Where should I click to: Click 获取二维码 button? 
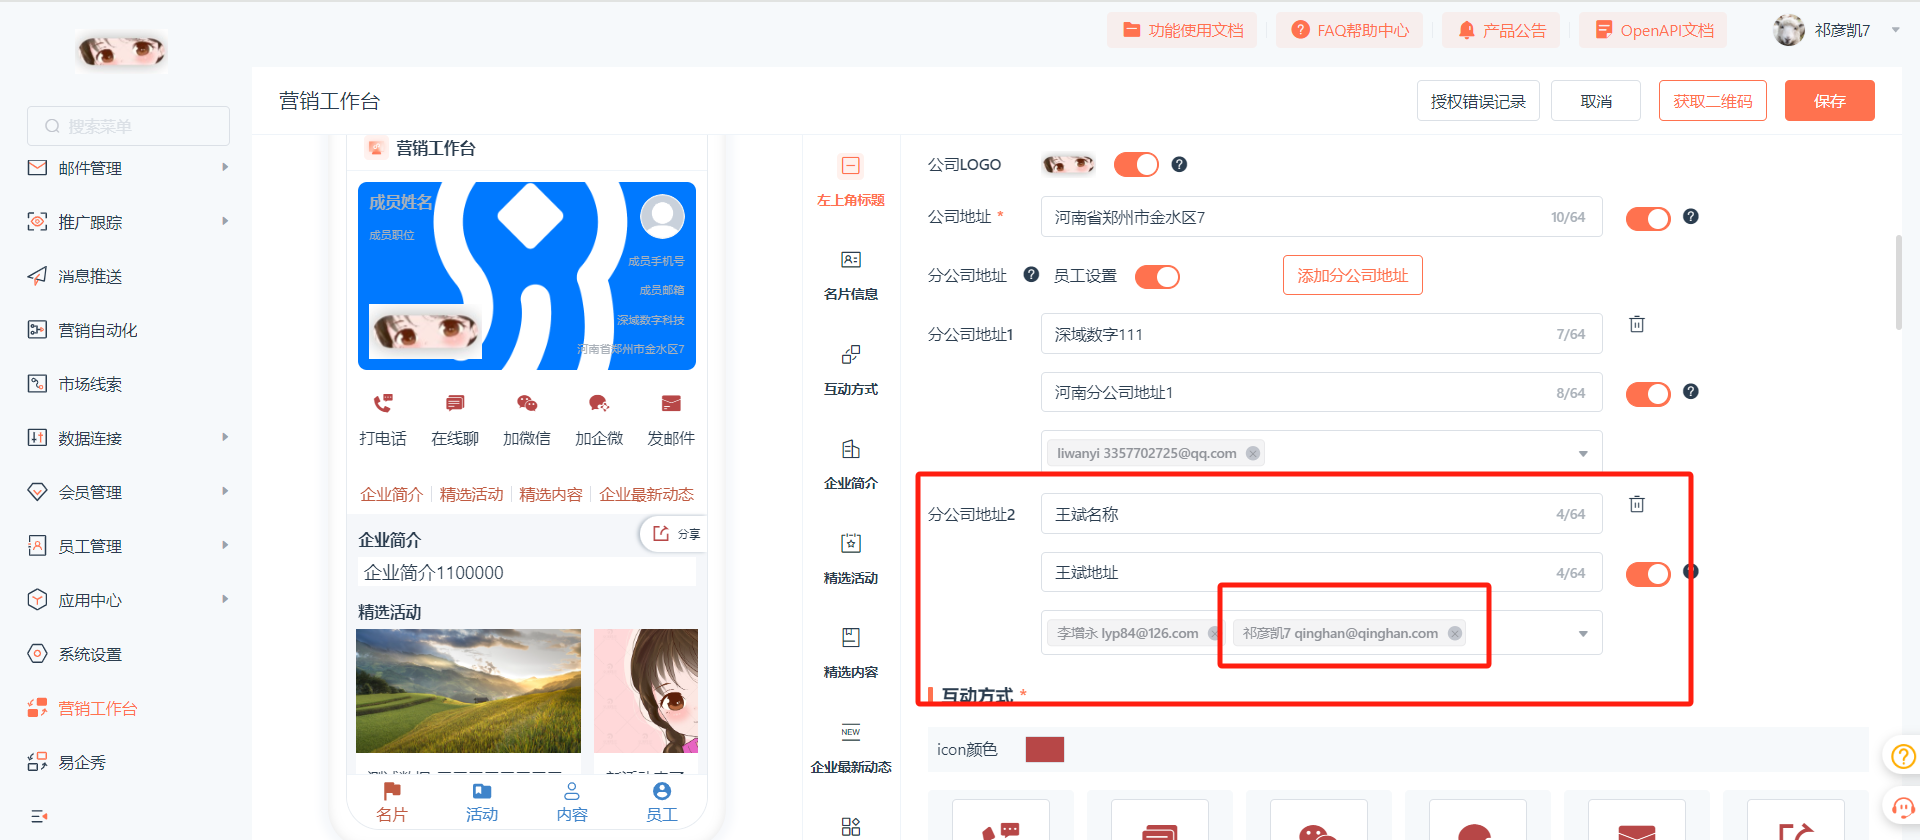(1713, 101)
